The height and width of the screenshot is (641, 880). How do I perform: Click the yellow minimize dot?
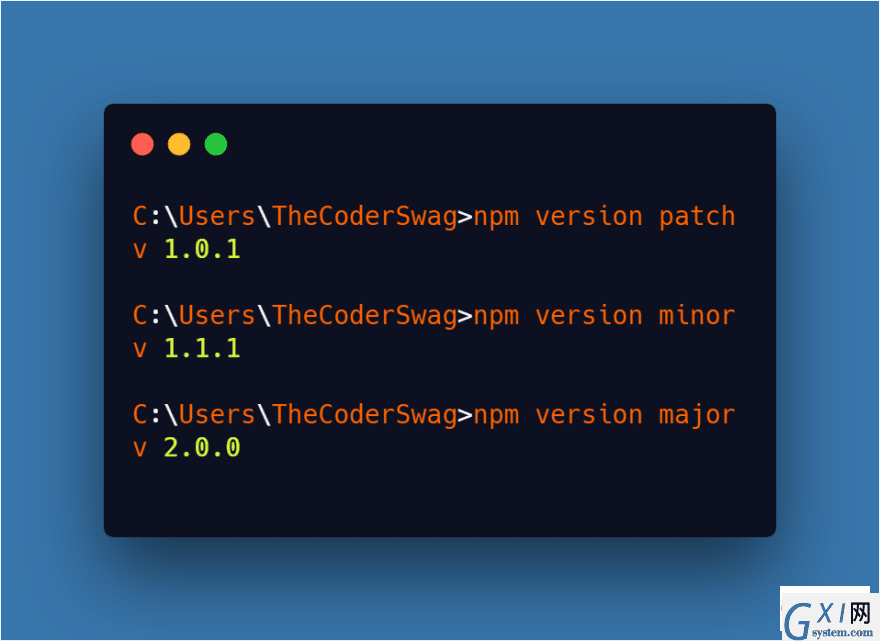coord(179,144)
